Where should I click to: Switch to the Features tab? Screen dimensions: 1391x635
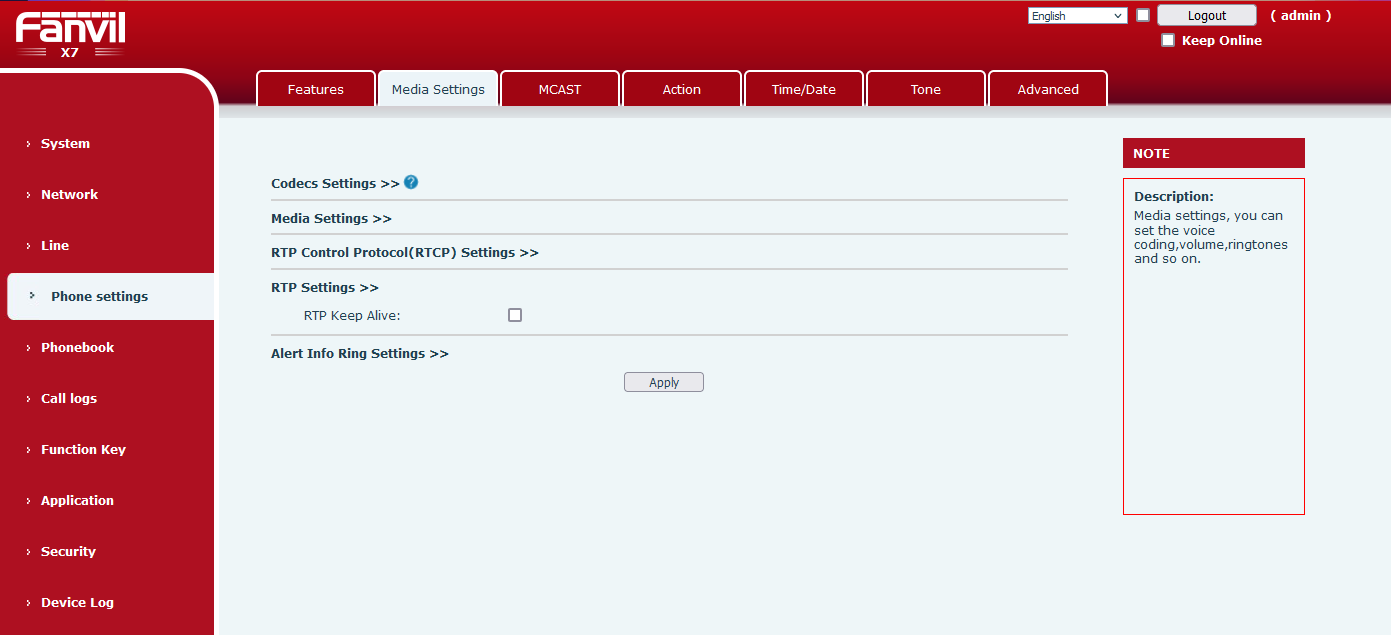tap(316, 89)
